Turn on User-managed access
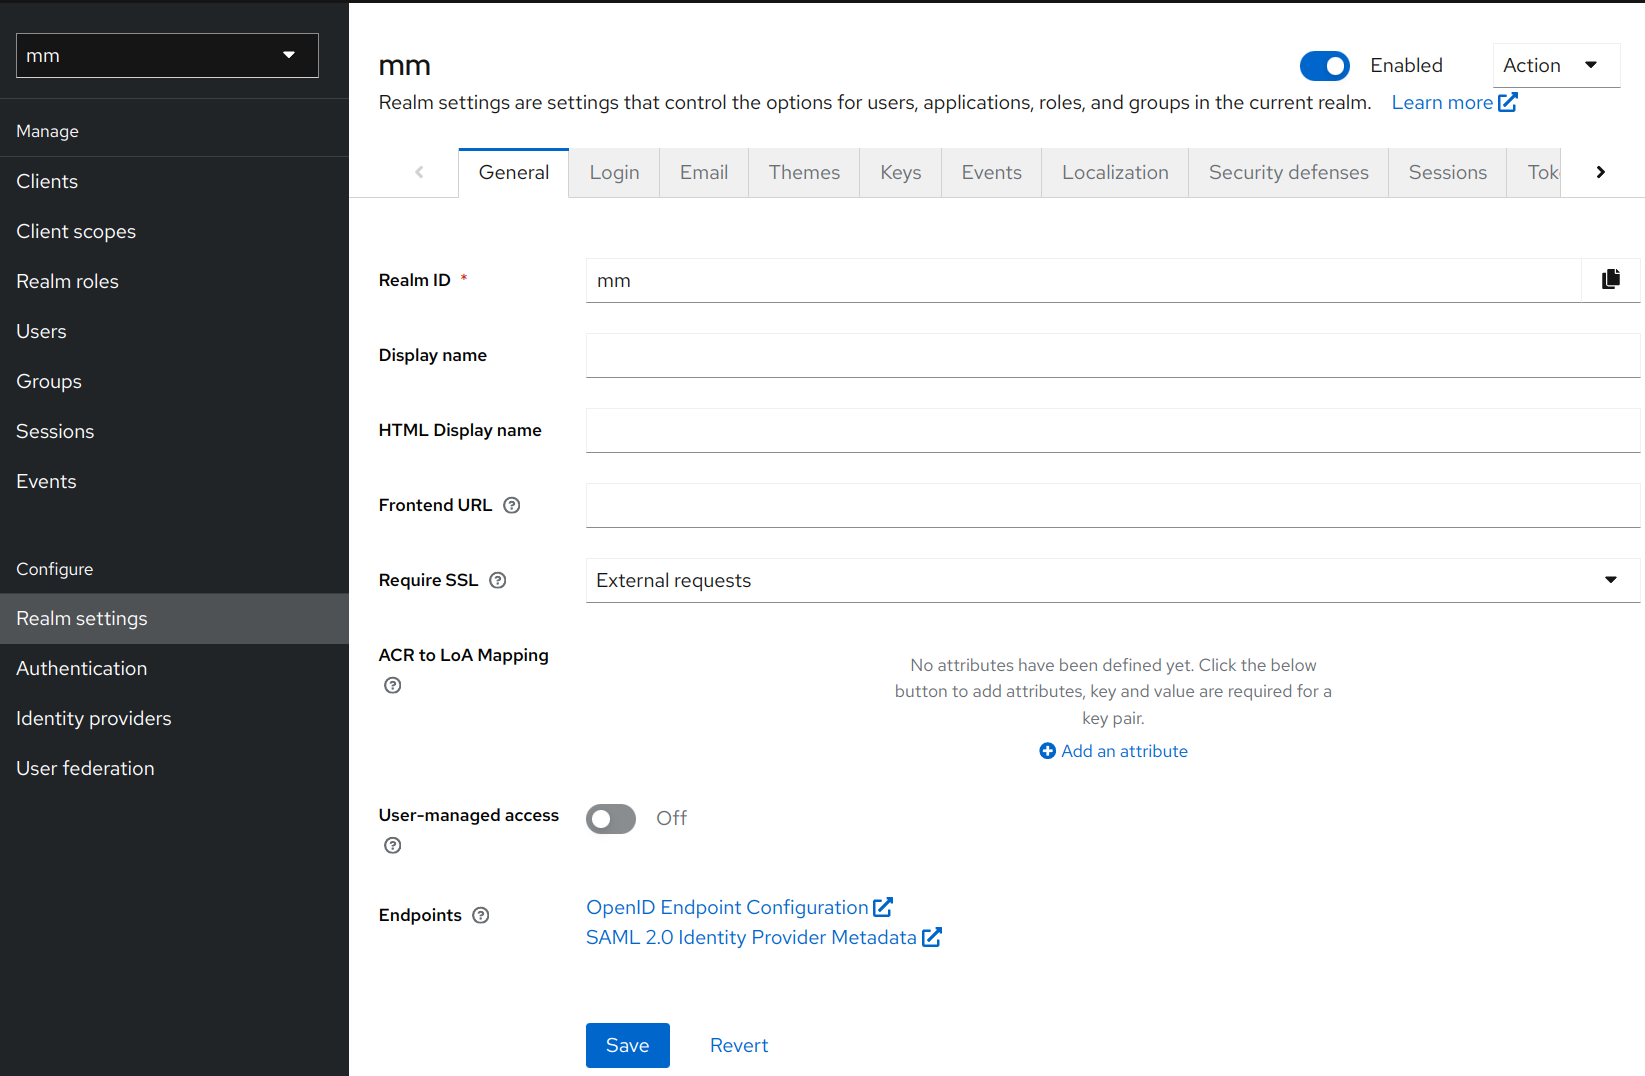The width and height of the screenshot is (1645, 1076). 610,818
